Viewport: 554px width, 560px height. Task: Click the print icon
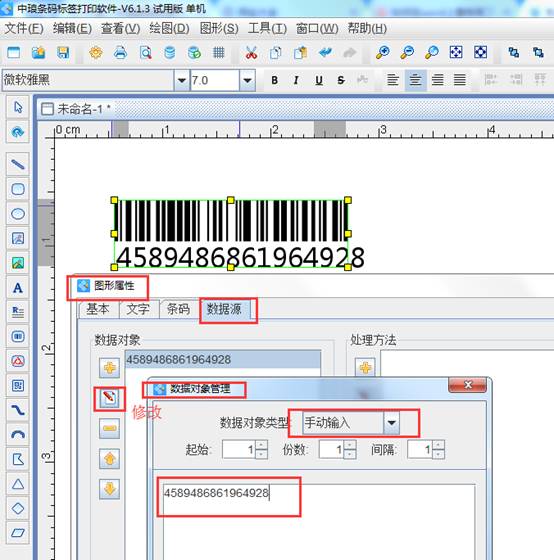pos(120,53)
